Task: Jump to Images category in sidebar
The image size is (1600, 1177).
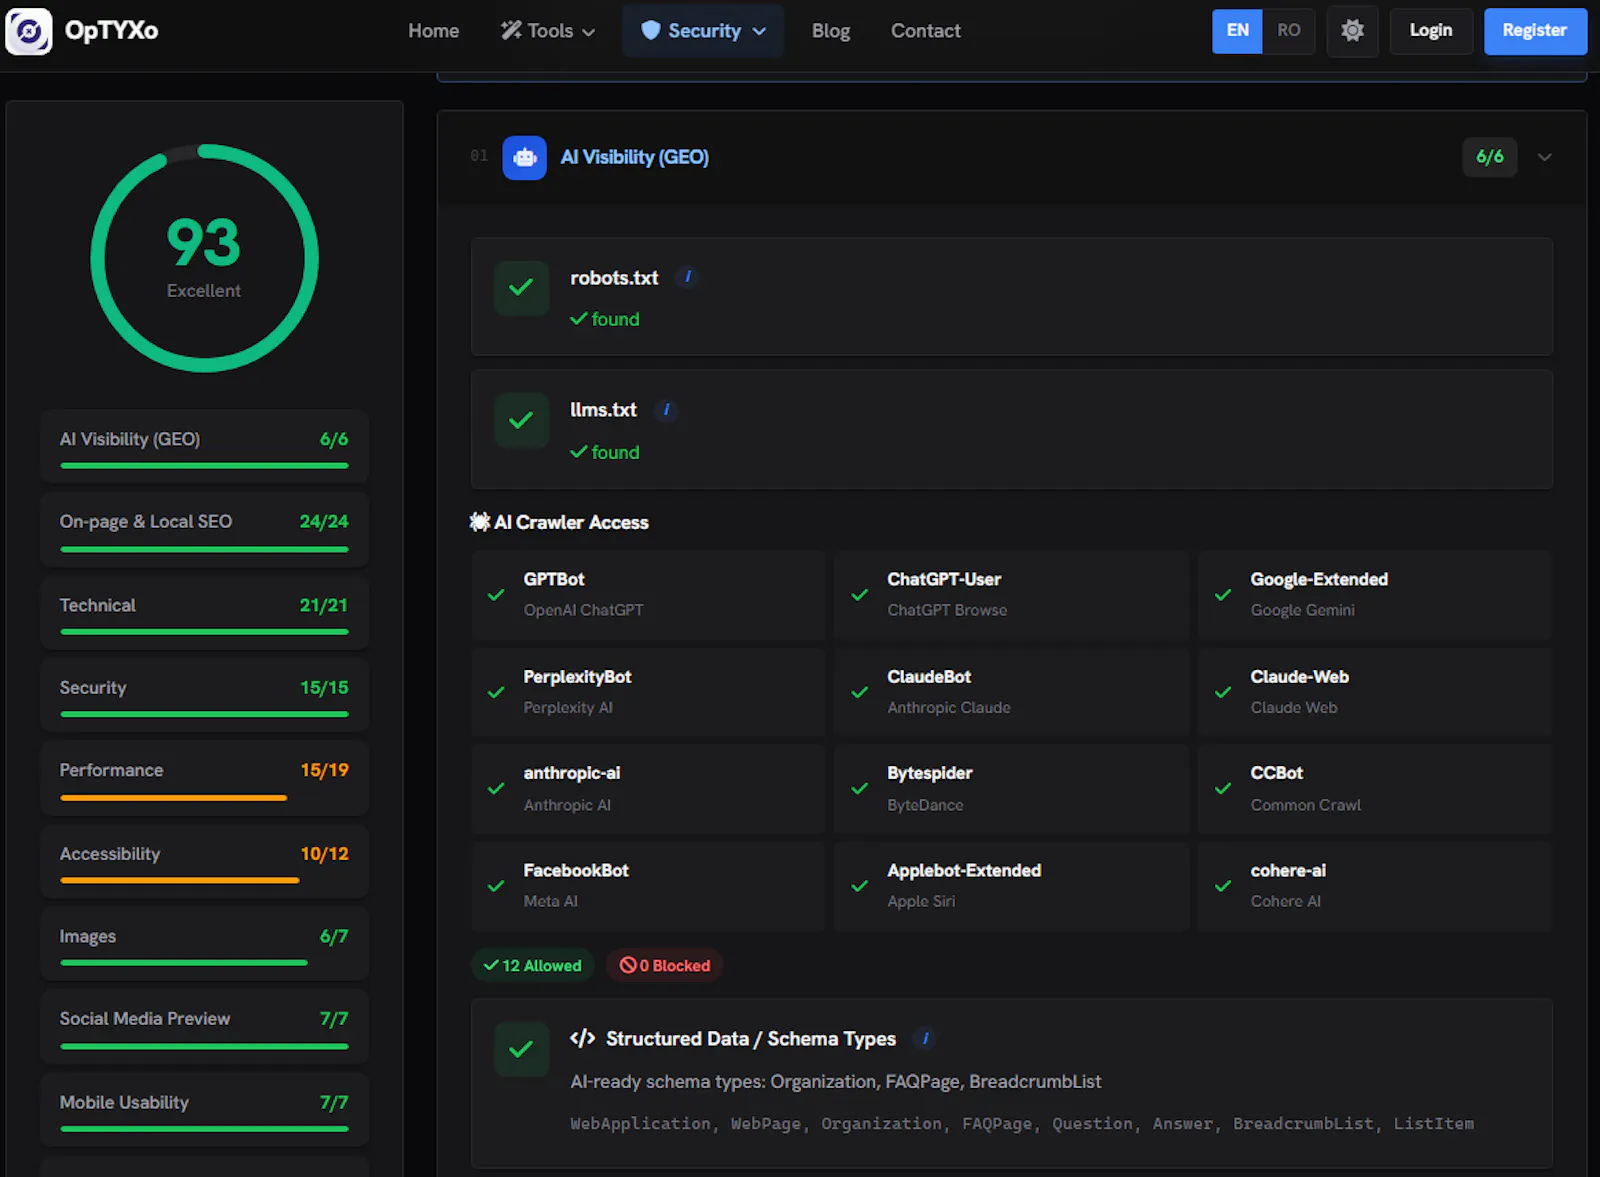Action: [204, 945]
